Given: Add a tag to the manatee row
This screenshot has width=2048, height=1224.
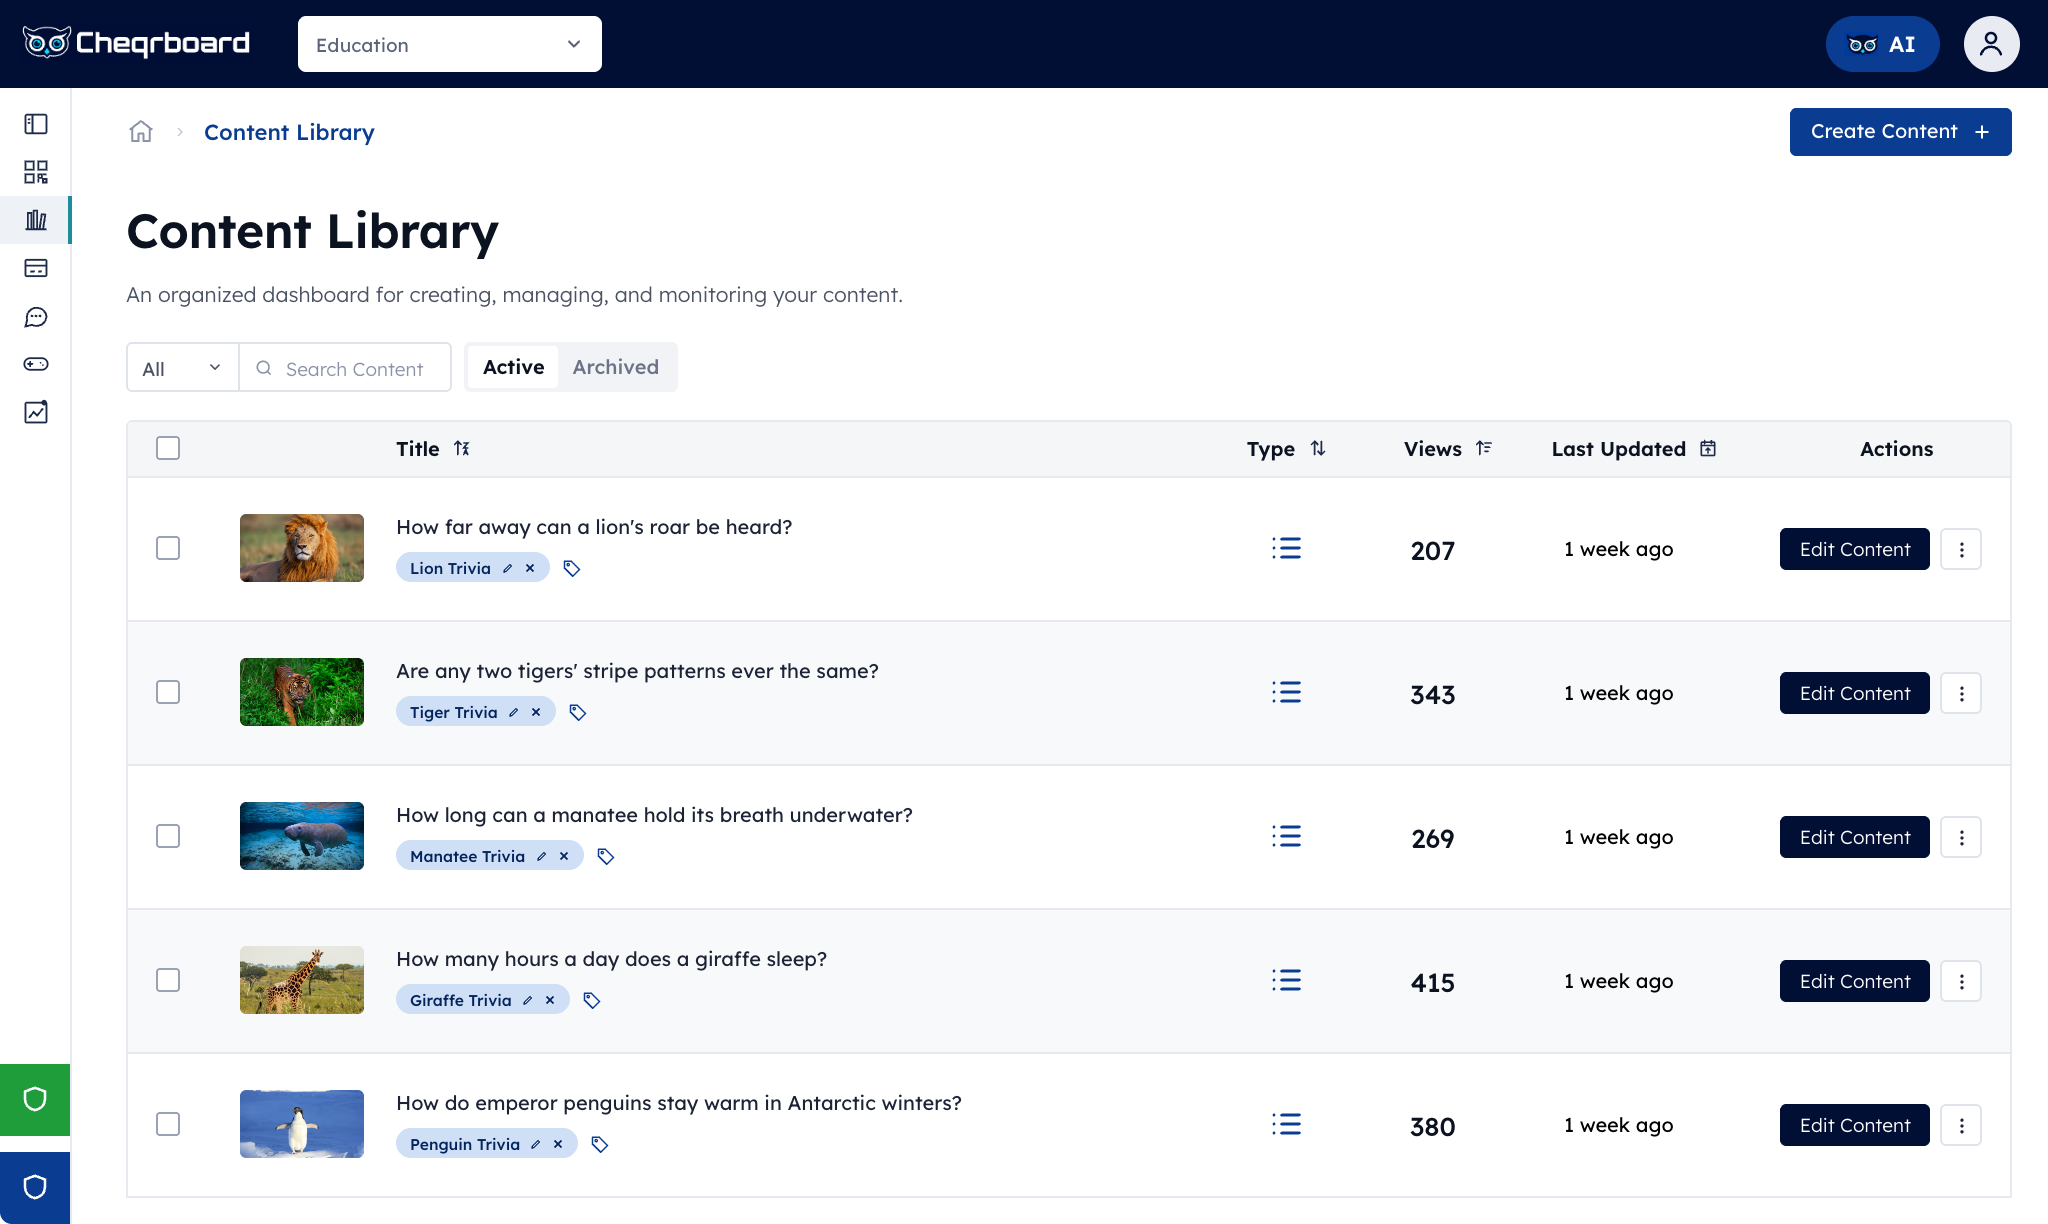Looking at the screenshot, I should [x=606, y=856].
